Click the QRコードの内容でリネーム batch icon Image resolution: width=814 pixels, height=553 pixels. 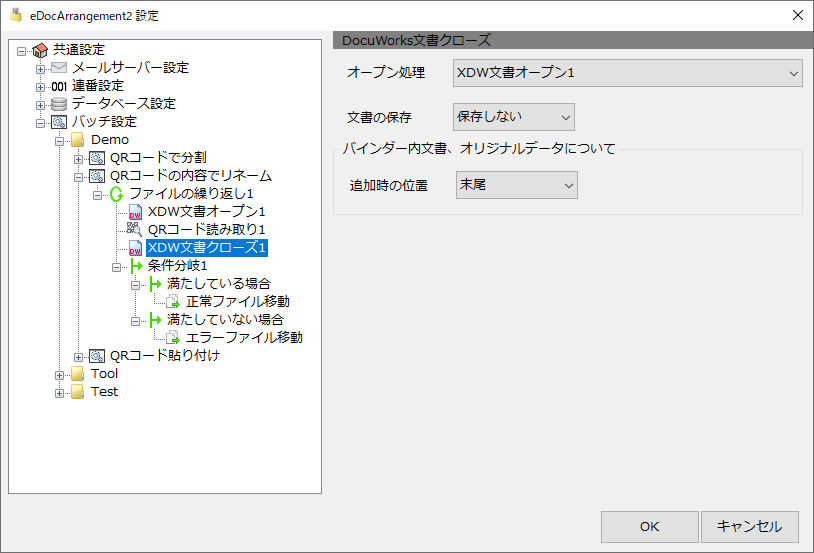(97, 176)
